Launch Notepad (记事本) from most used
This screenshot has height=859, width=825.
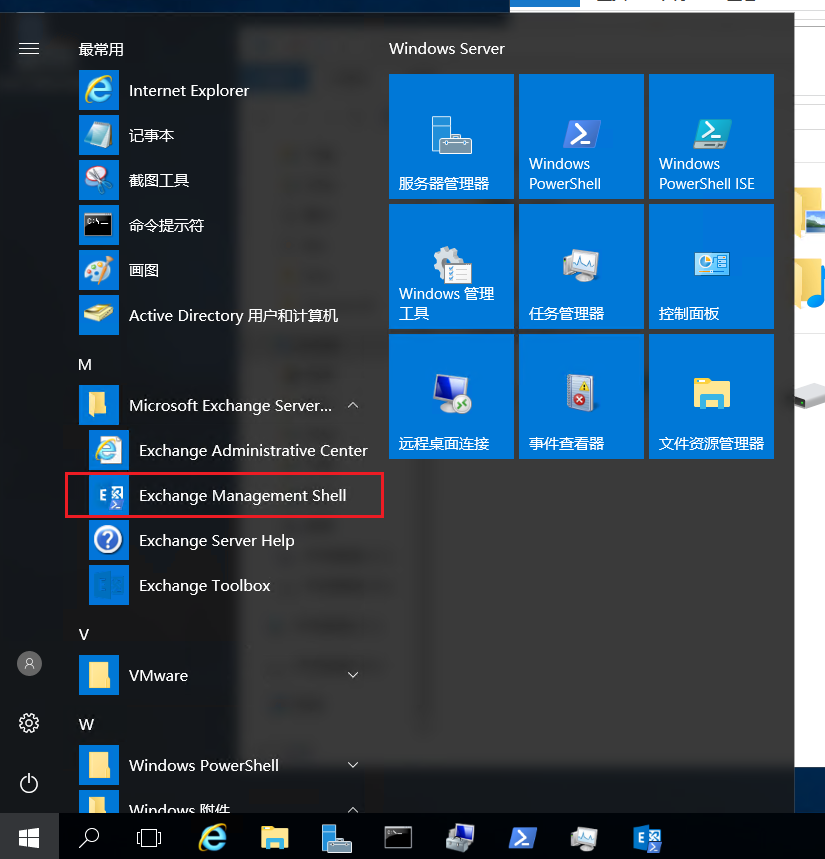[219, 135]
